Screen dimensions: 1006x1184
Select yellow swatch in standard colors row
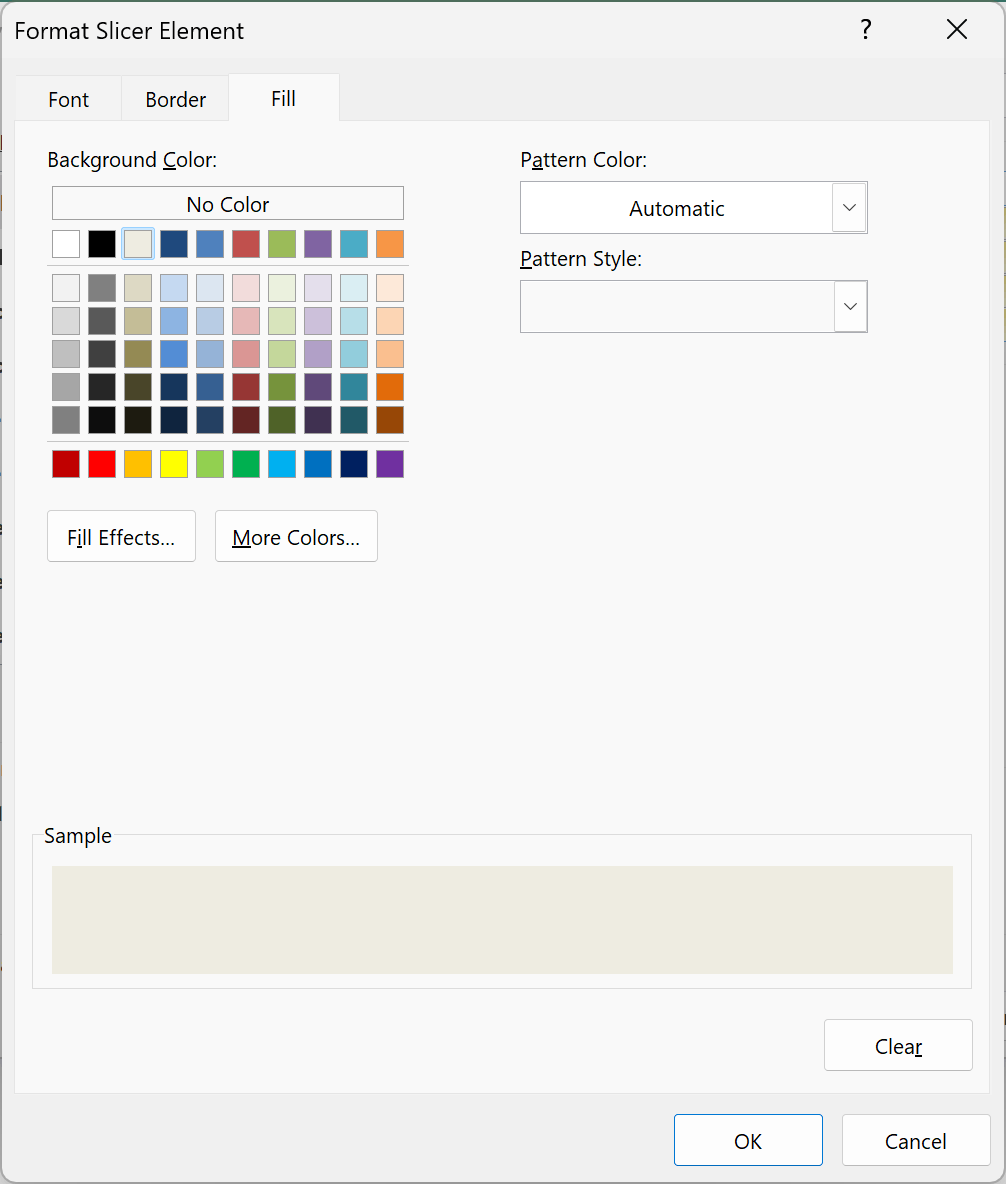click(x=174, y=464)
